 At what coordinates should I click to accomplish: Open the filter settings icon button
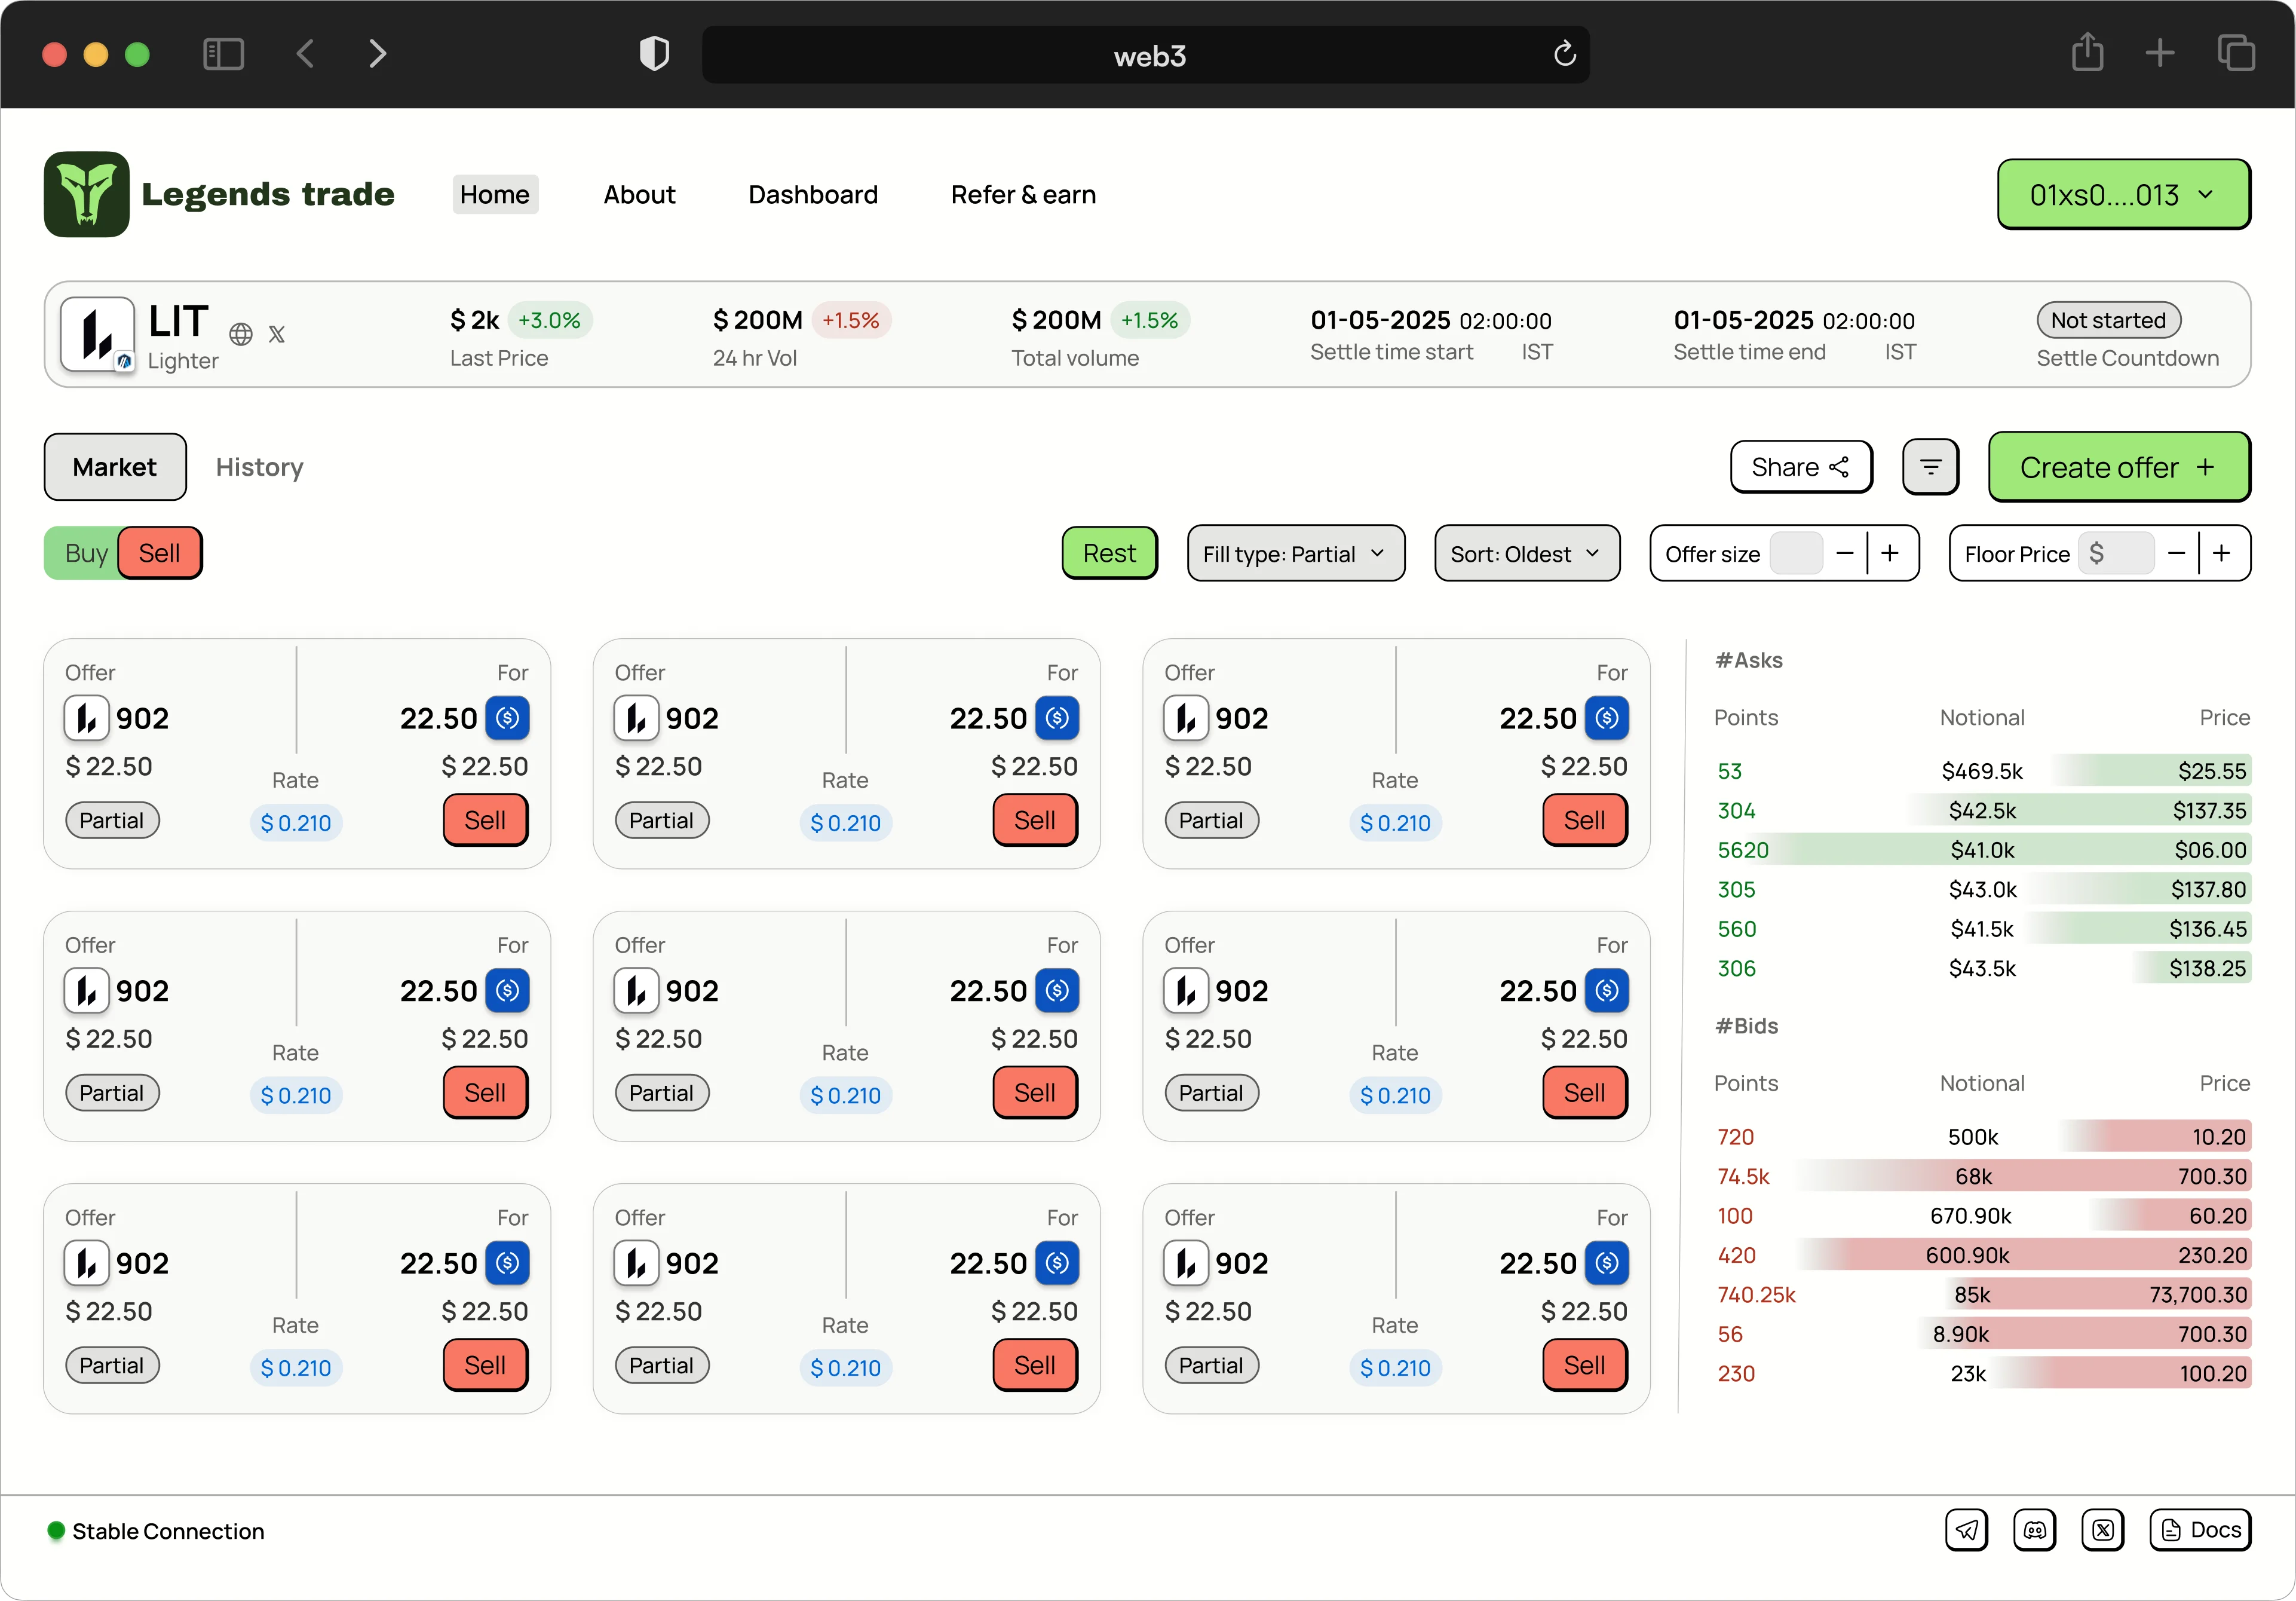click(1930, 467)
